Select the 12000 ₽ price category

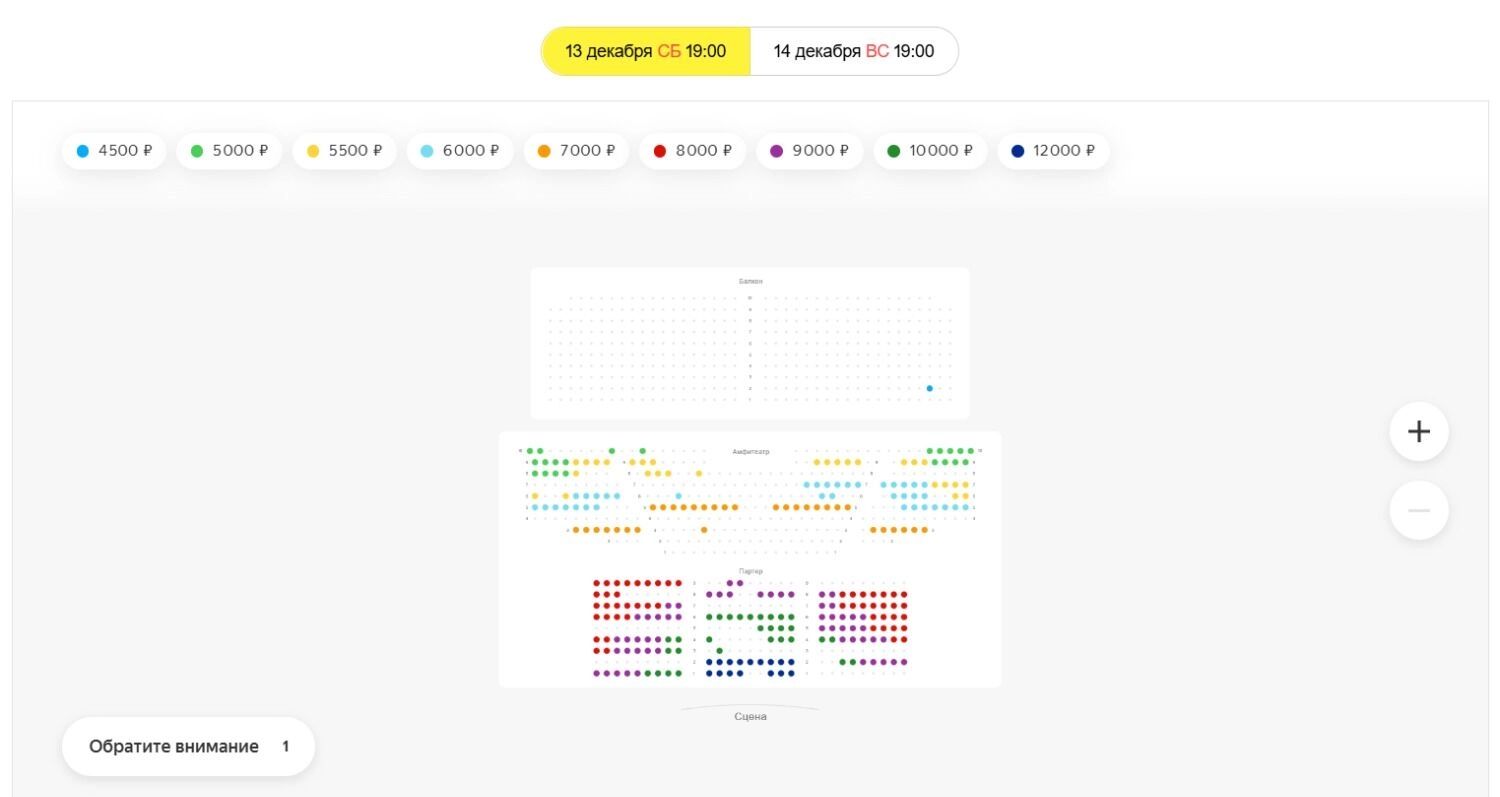1053,151
